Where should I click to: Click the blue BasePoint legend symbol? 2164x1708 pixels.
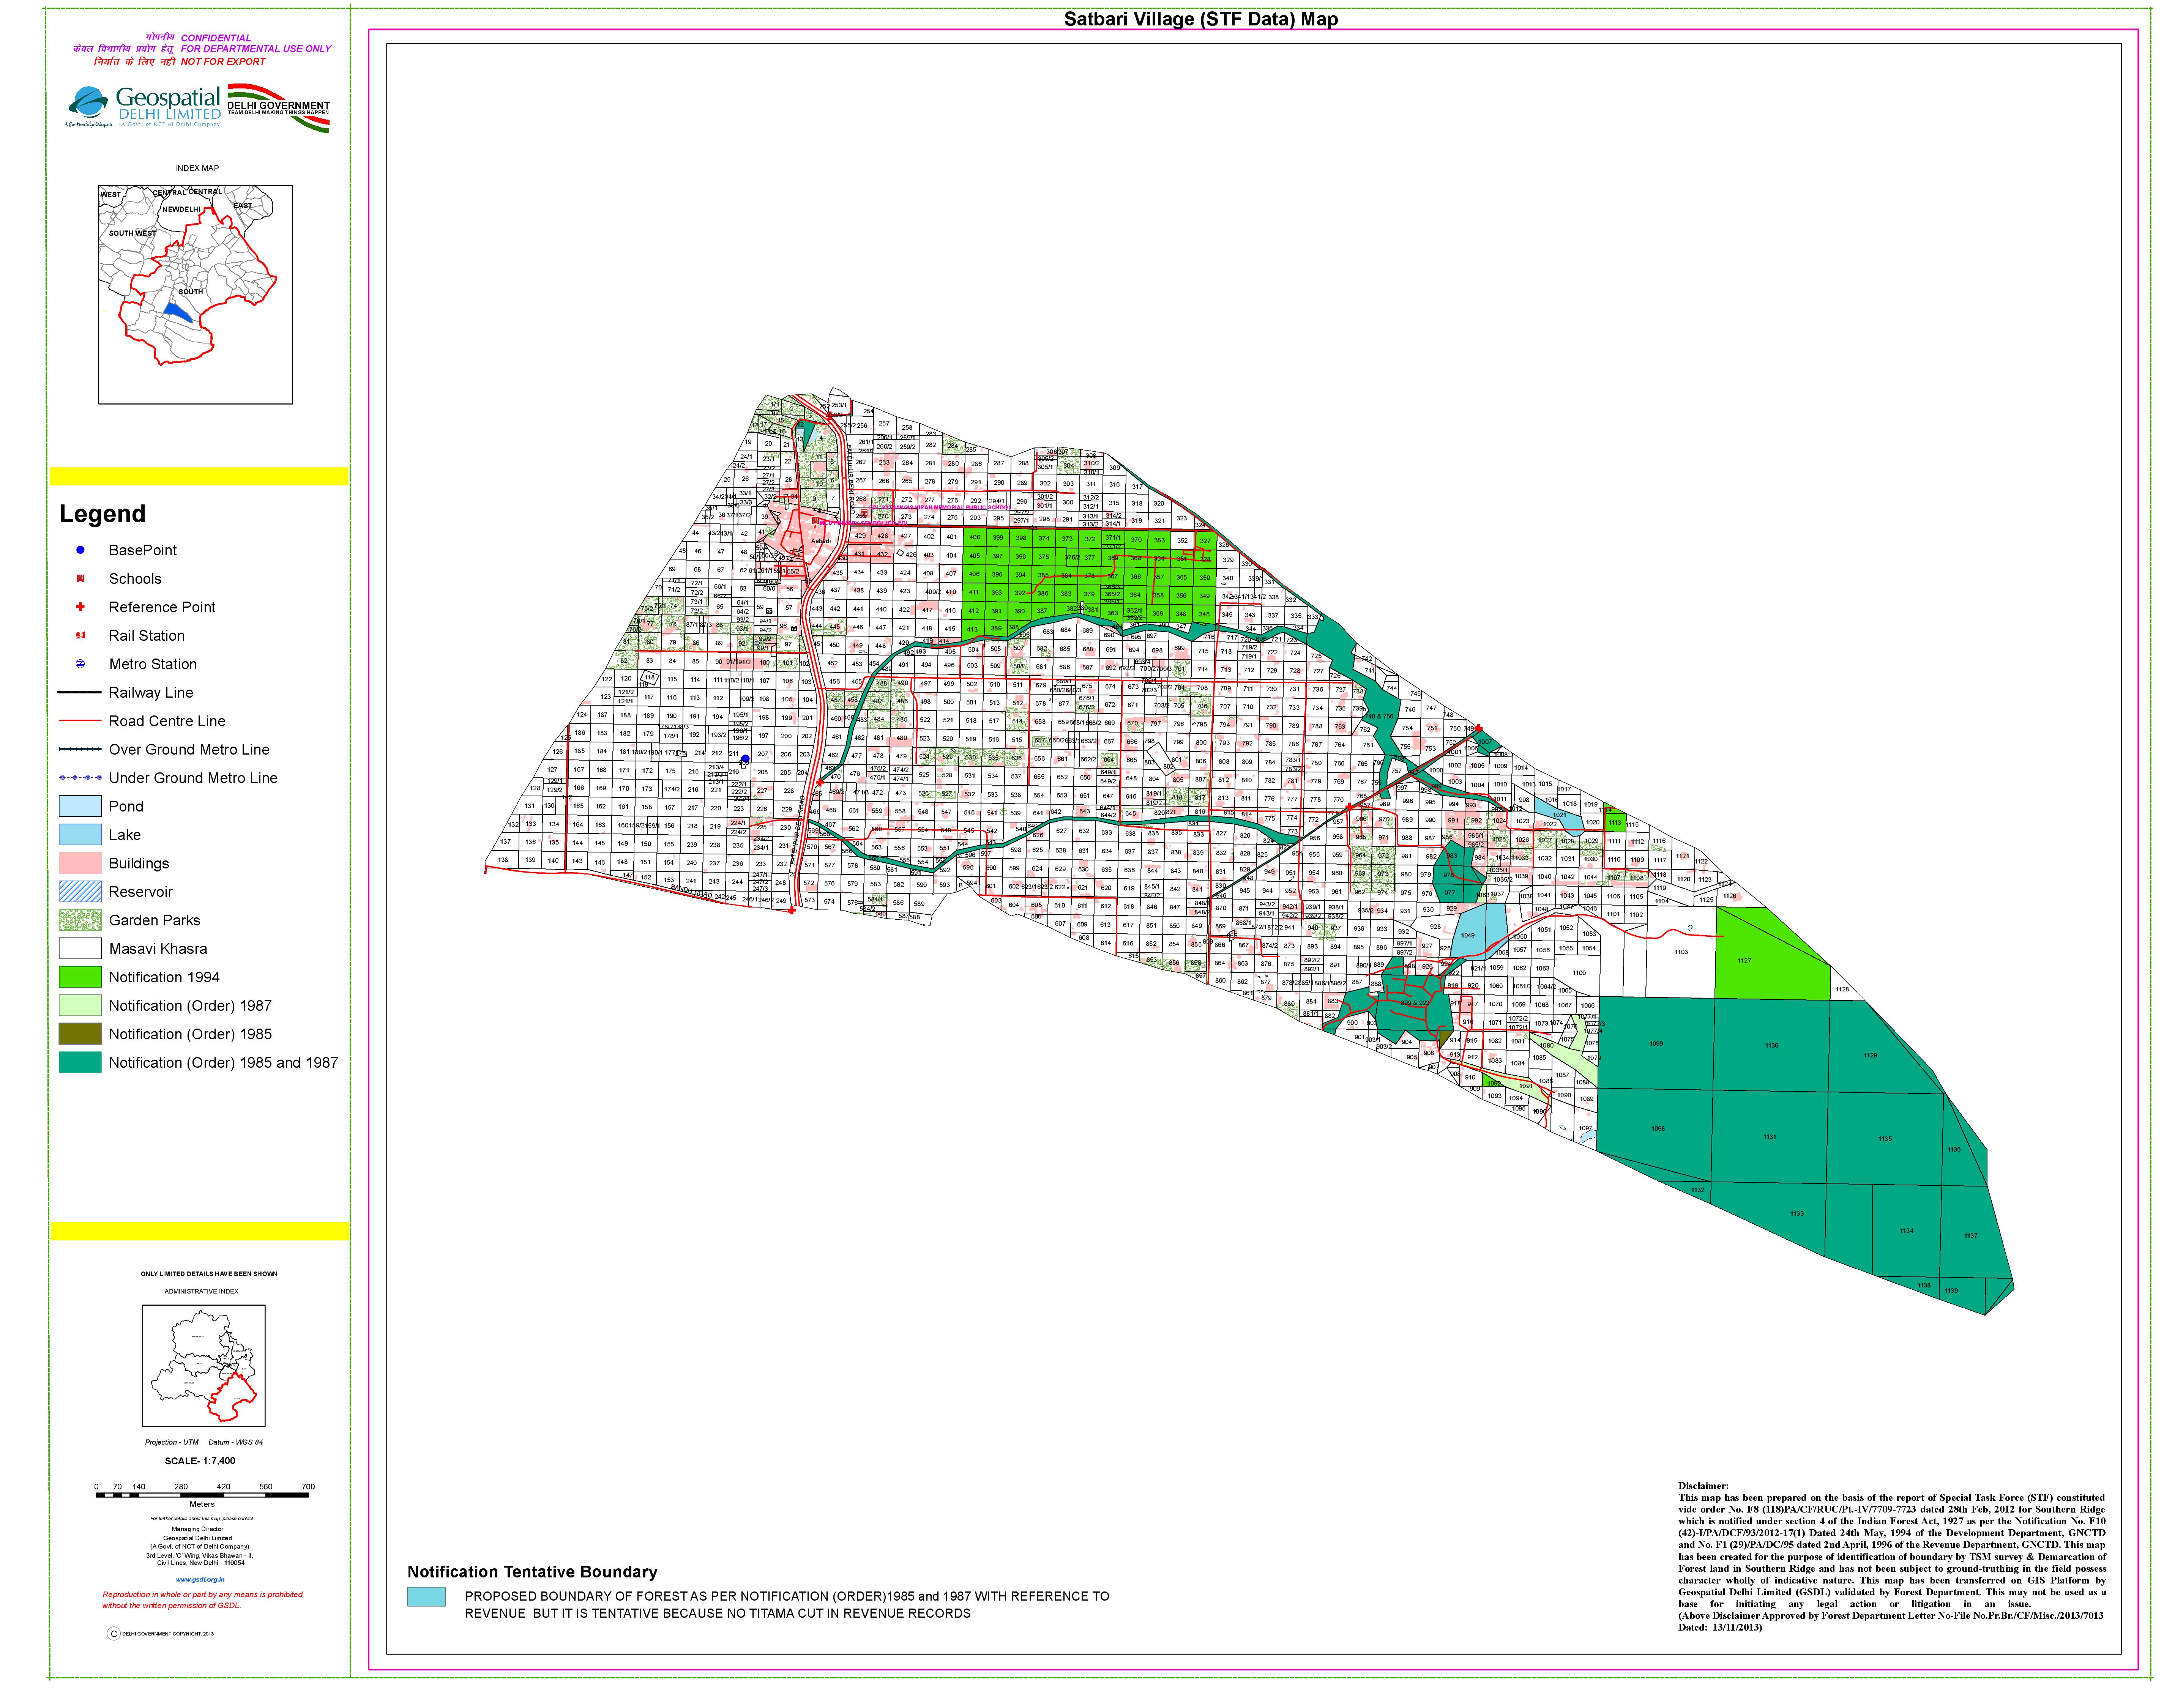point(81,550)
